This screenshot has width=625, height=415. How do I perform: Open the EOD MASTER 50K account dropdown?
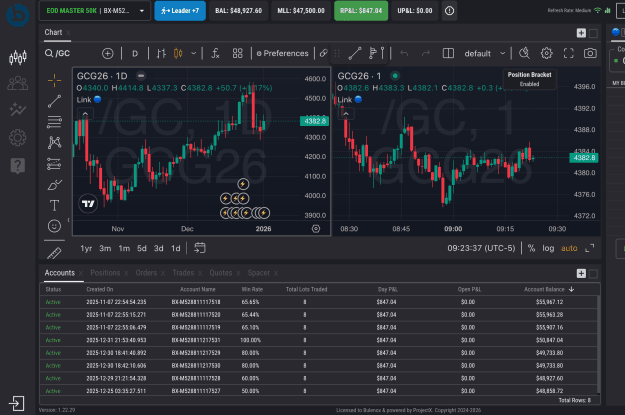point(95,11)
